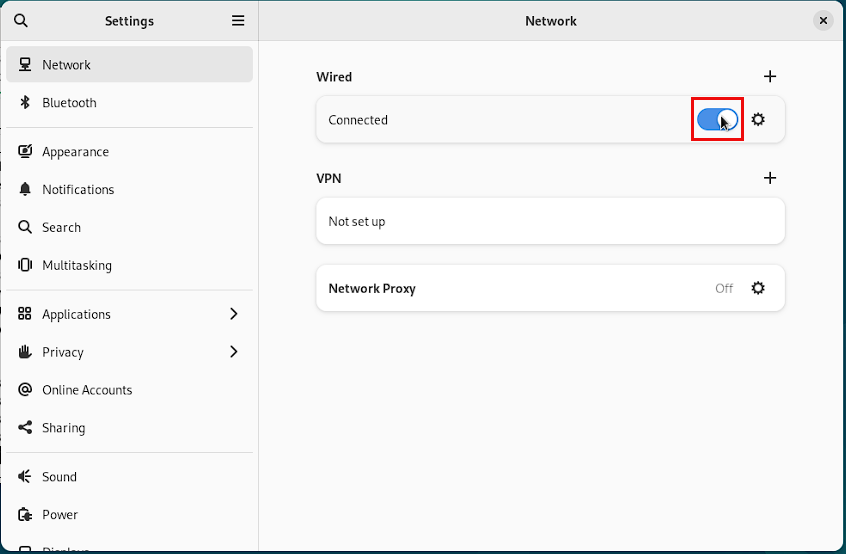
Task: Open the Multitasking settings panel
Action: click(77, 266)
